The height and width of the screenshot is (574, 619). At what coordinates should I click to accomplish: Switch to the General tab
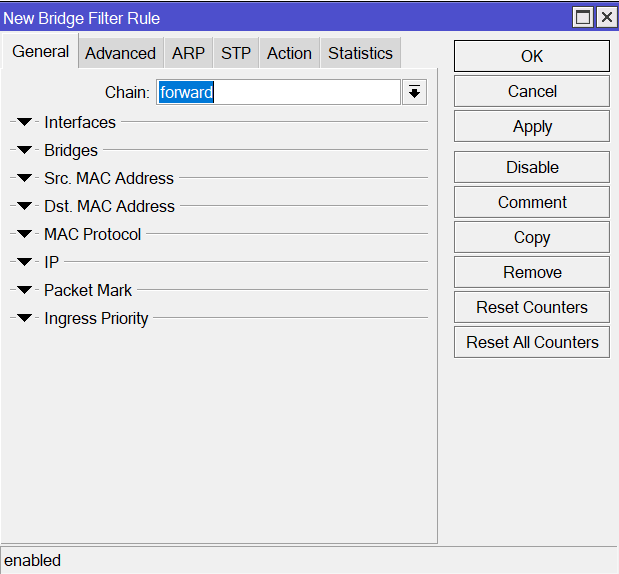(40, 51)
